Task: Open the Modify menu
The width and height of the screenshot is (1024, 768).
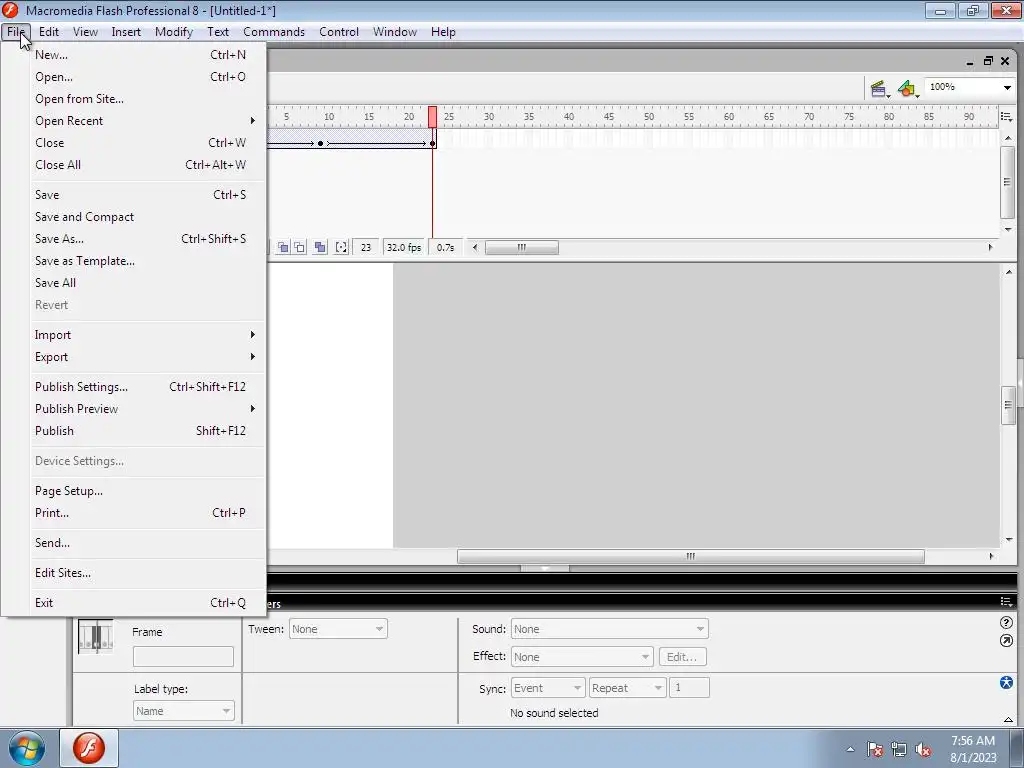Action: click(x=174, y=32)
